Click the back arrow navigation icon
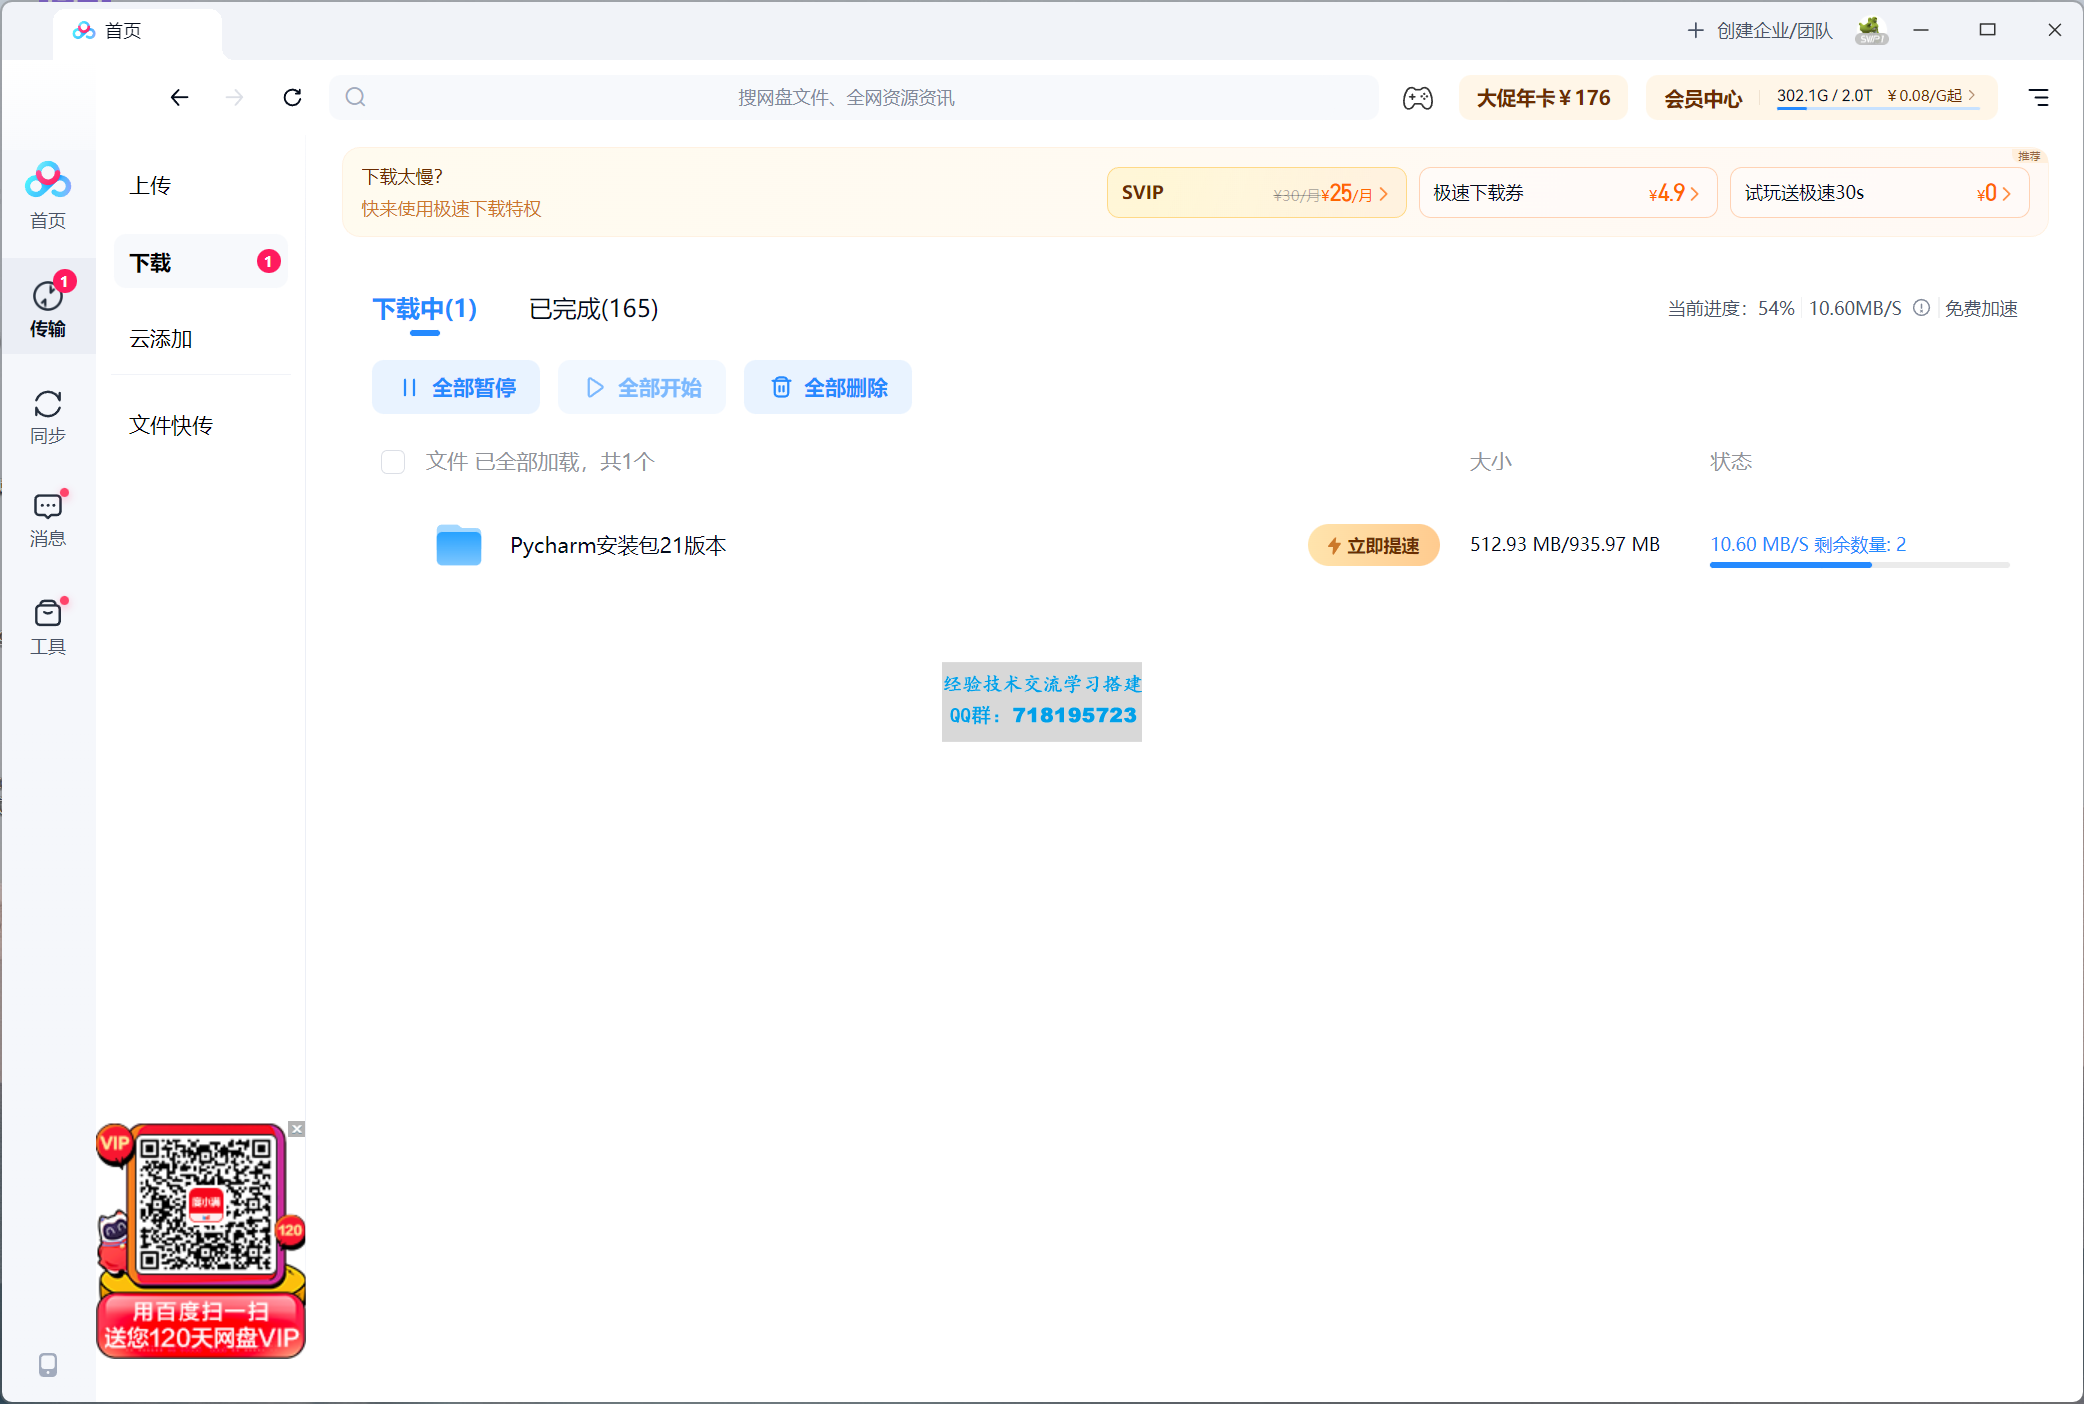 click(179, 97)
